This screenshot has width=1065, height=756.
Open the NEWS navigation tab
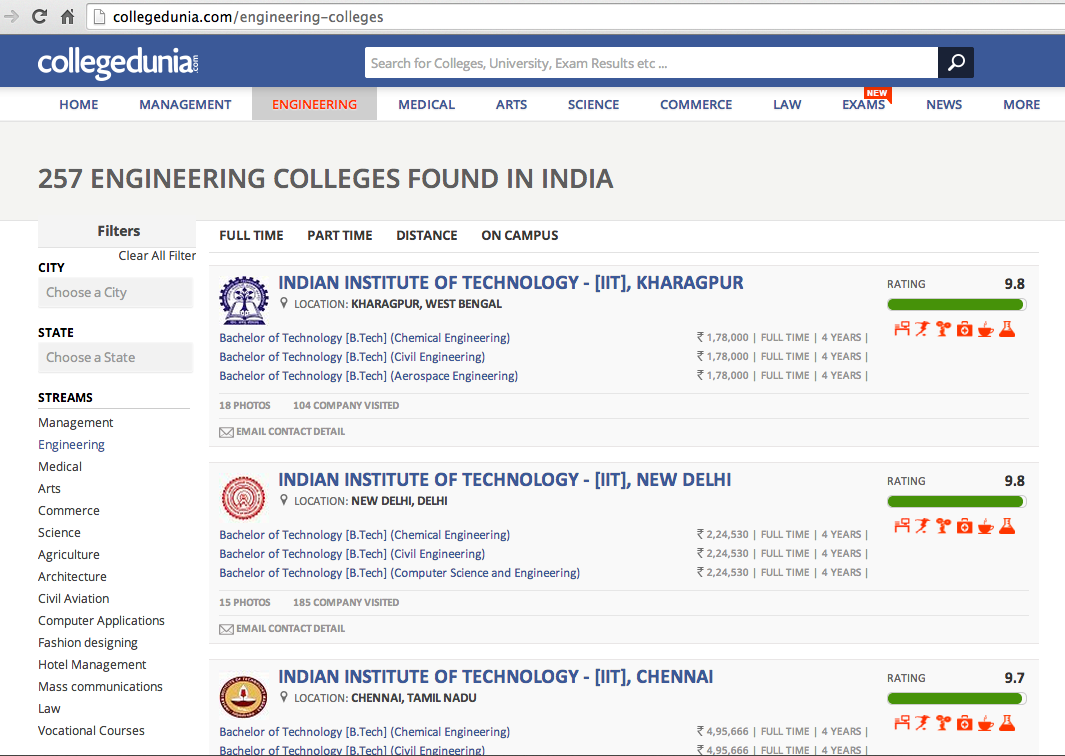click(x=944, y=105)
